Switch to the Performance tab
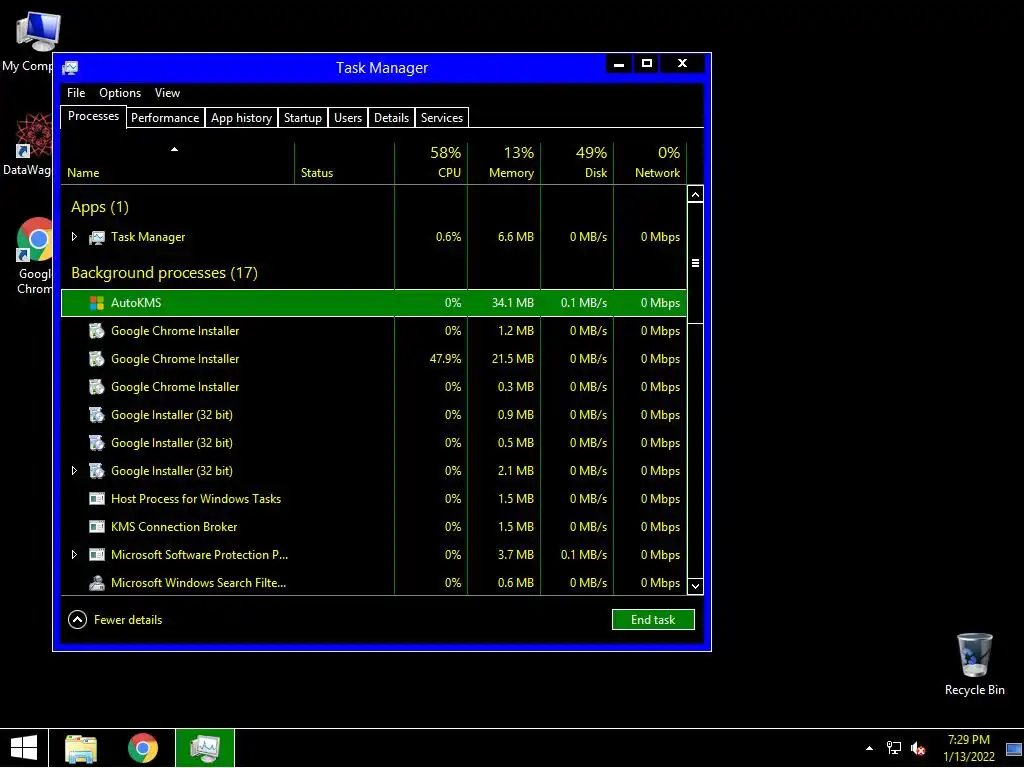Image resolution: width=1024 pixels, height=768 pixels. (165, 118)
